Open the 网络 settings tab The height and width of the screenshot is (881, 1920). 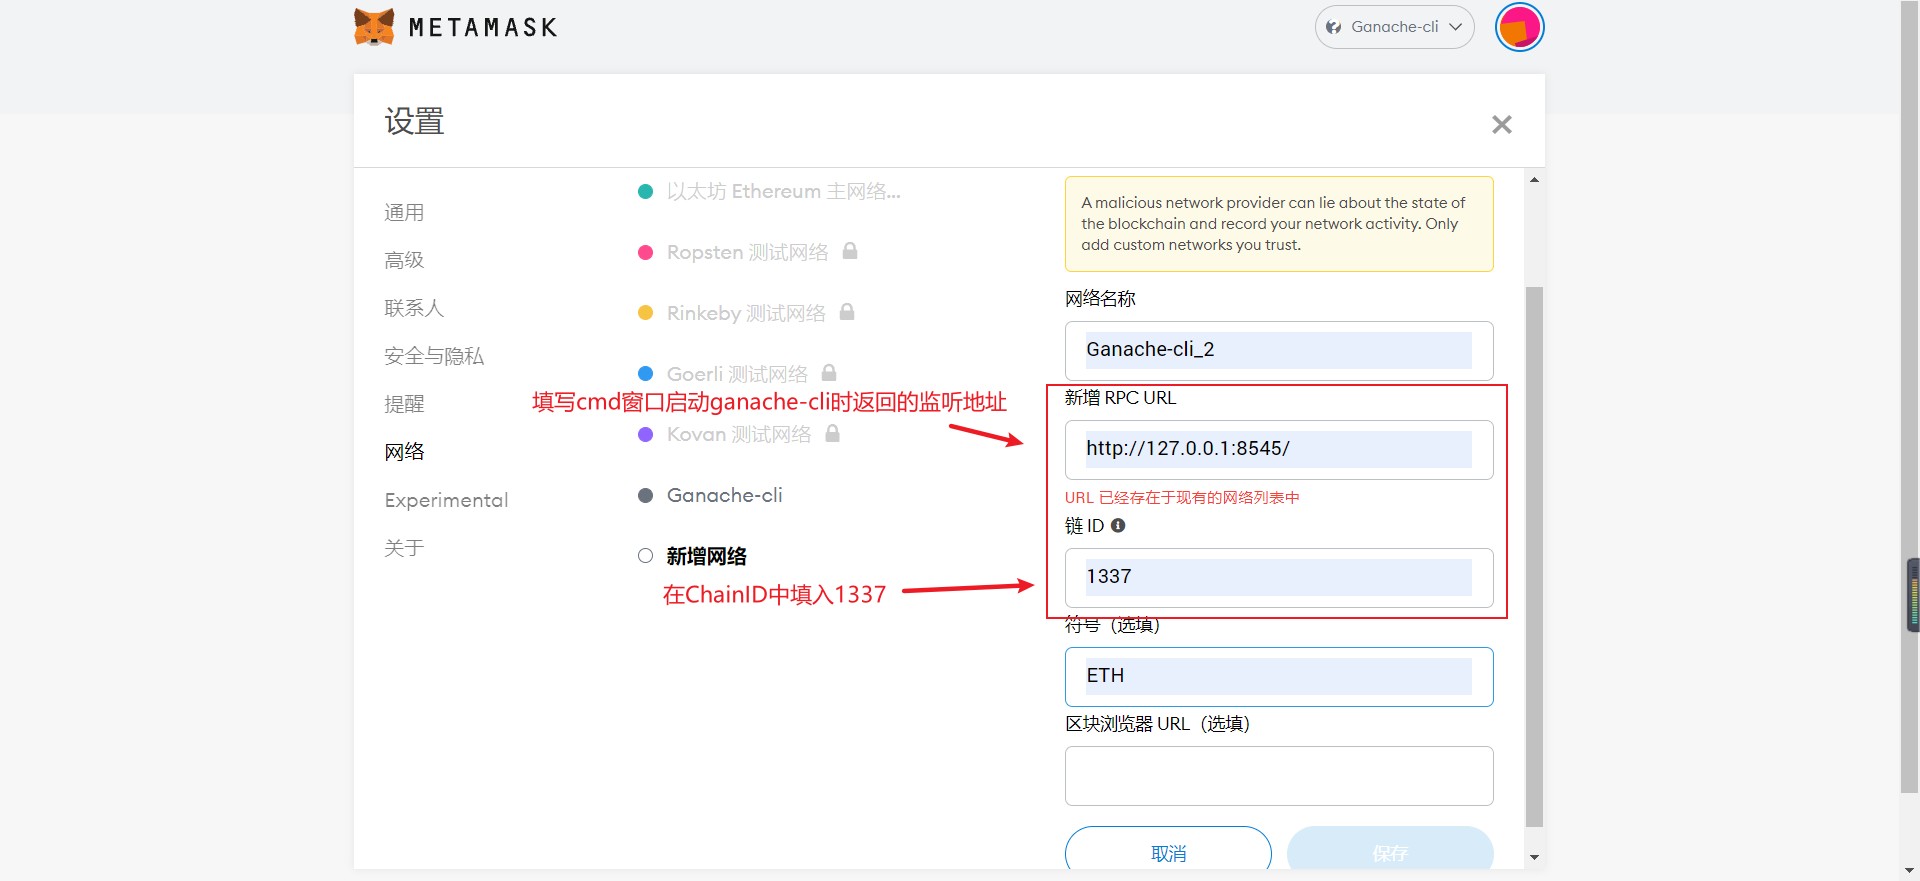(x=404, y=452)
